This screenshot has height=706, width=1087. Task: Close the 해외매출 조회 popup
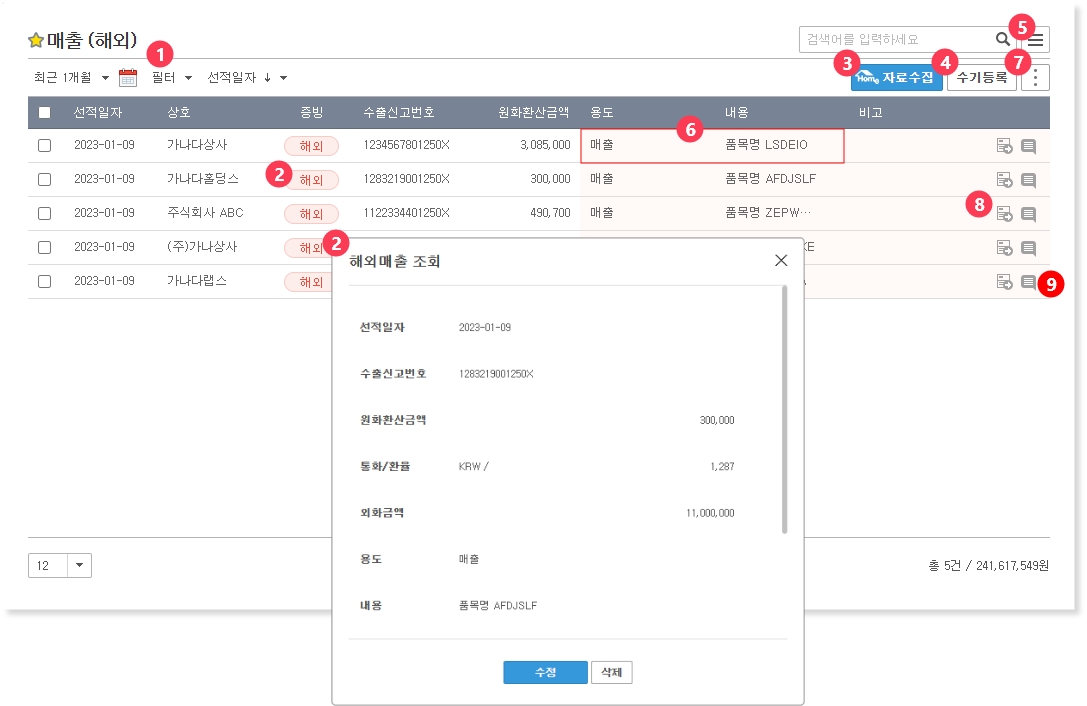click(781, 260)
